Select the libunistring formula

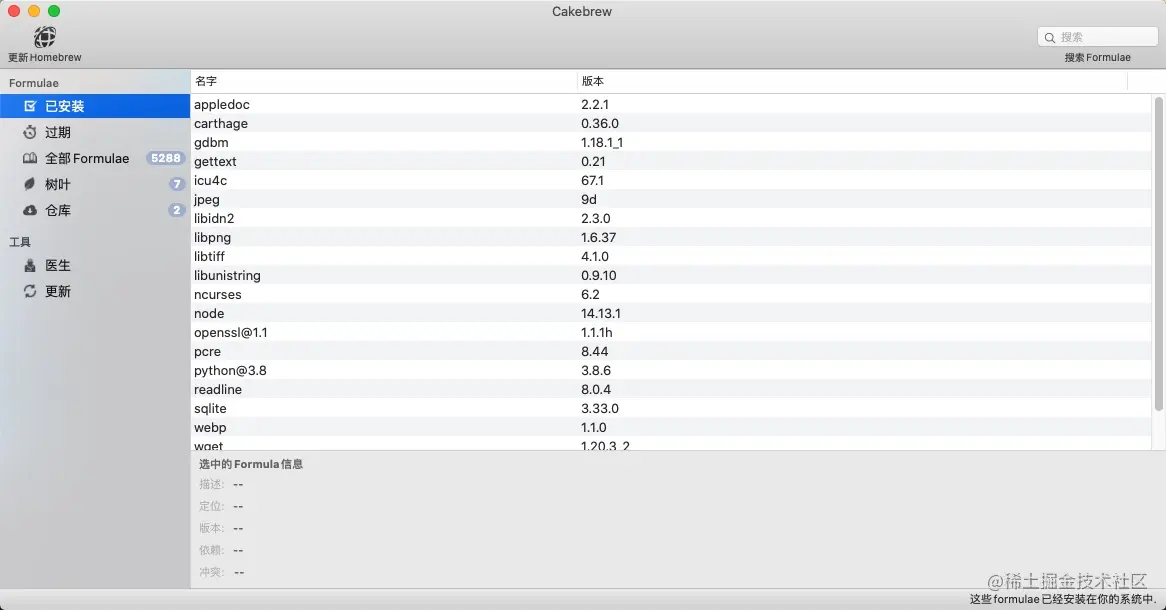[671, 275]
